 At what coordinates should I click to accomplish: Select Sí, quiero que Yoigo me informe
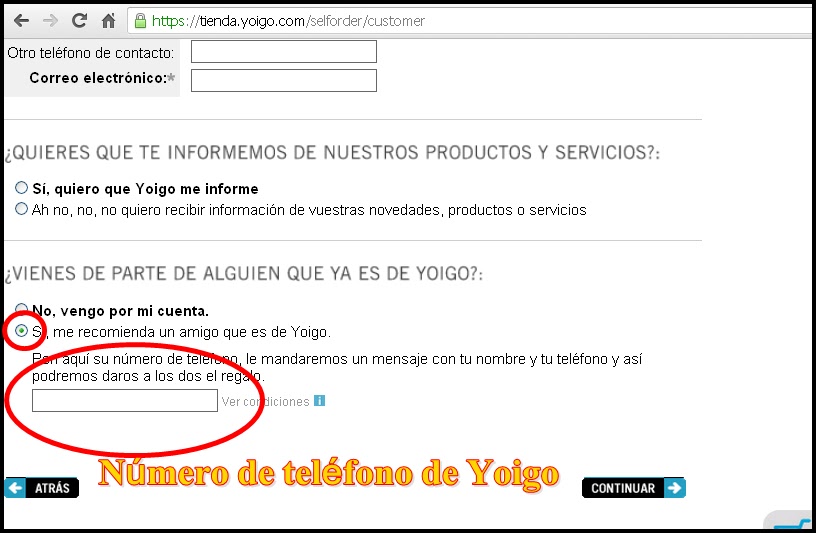tap(21, 187)
